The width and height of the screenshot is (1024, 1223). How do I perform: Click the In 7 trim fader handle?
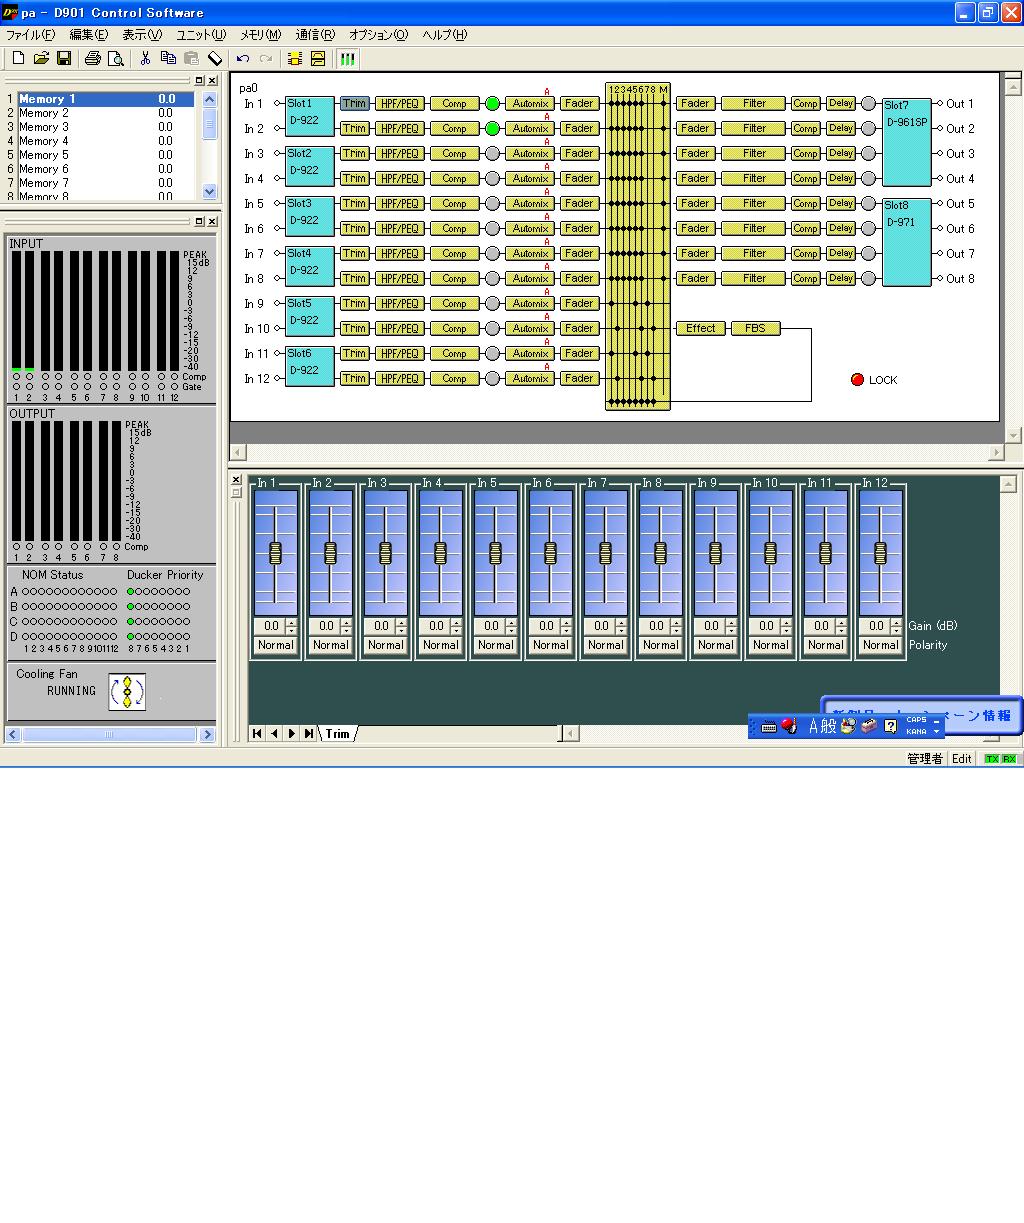tap(605, 552)
